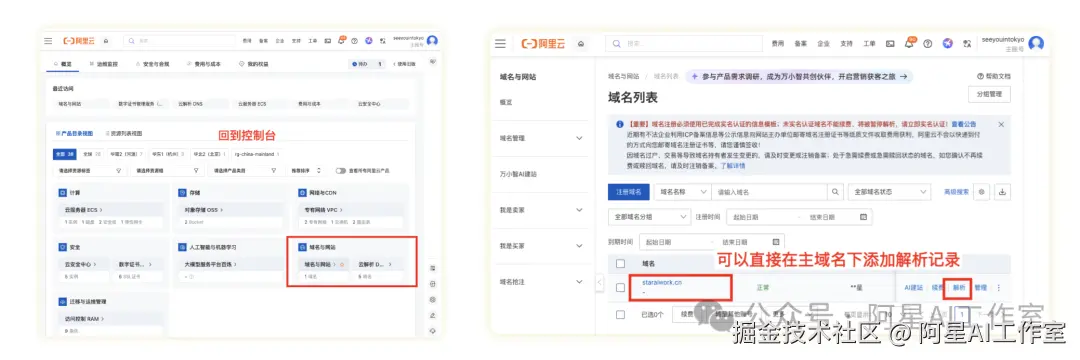Screen dimensions: 1080x360
Task: Click the home icon in domain list window
Action: tap(581, 43)
